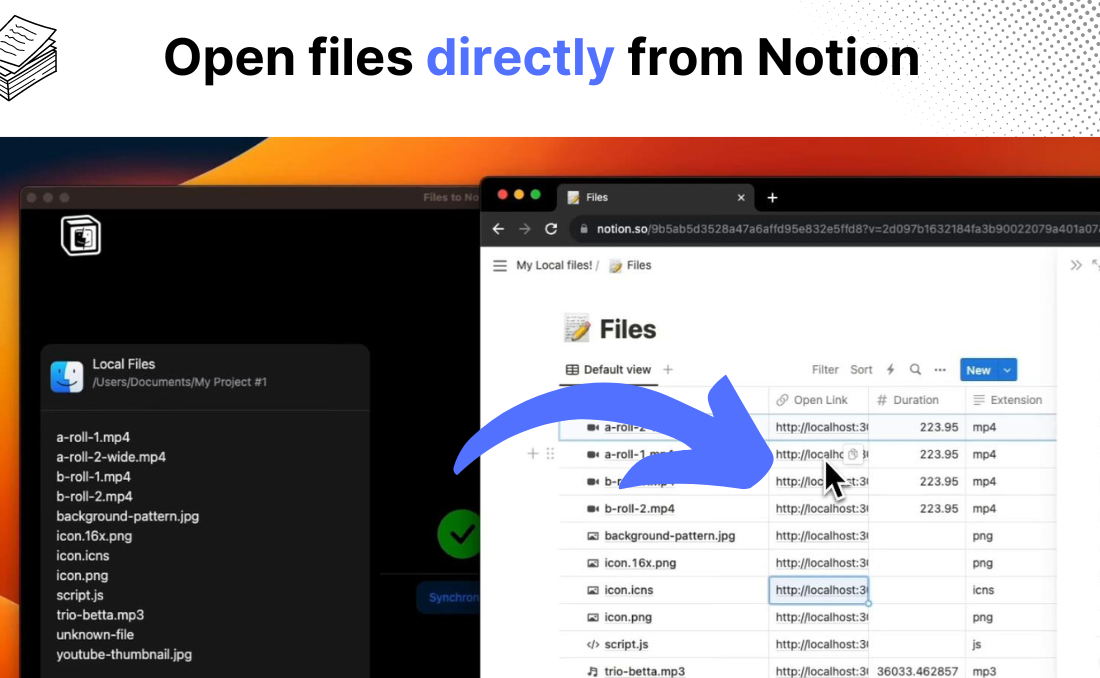Select the Default view tab
This screenshot has width=1100, height=678.
coord(608,370)
